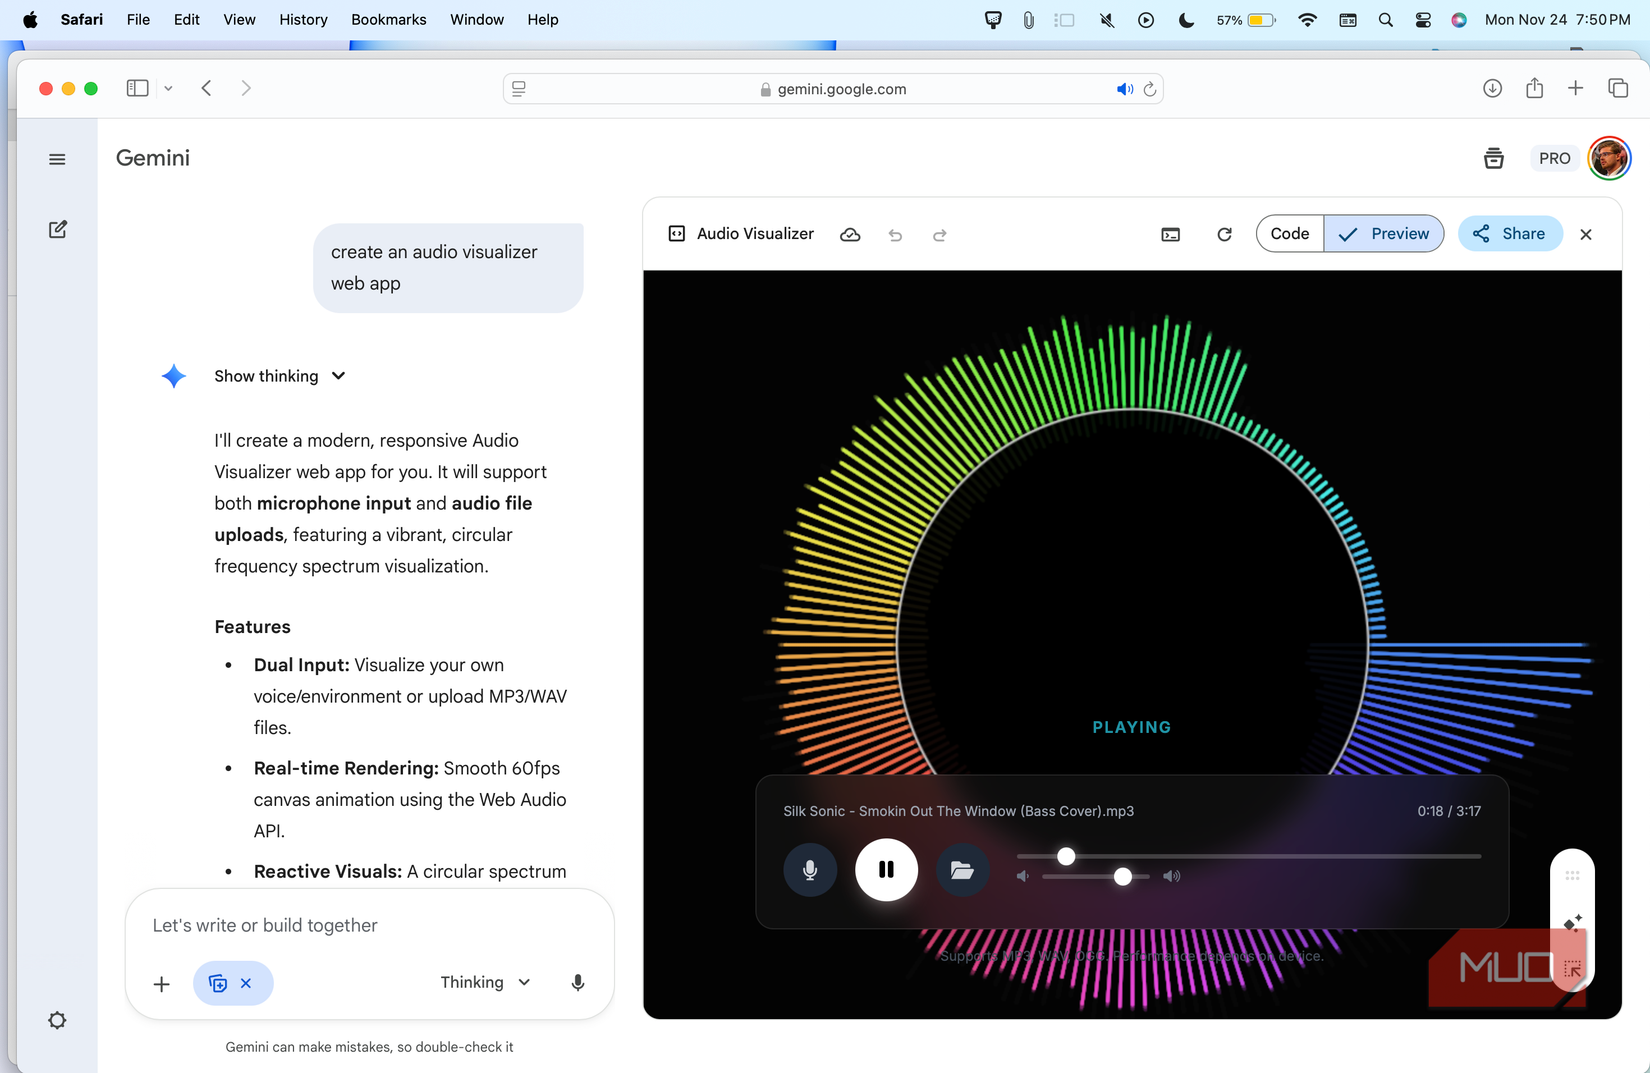
Task: Refresh the preview with the reload icon
Action: (1224, 234)
